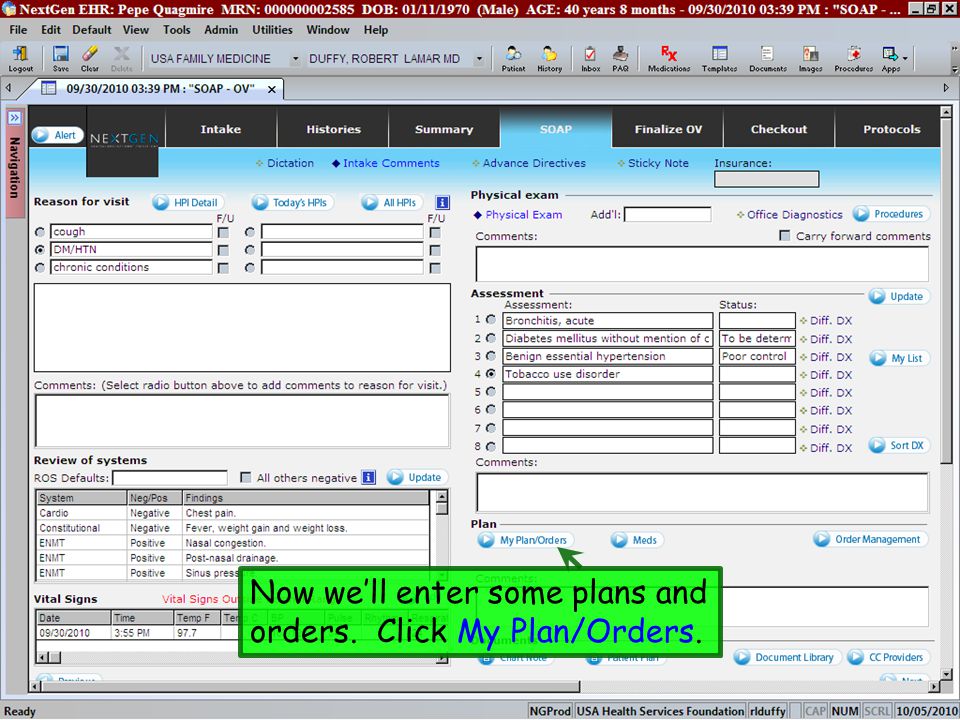Click the ROS Defaults input field
960x720 pixels.
(x=170, y=478)
